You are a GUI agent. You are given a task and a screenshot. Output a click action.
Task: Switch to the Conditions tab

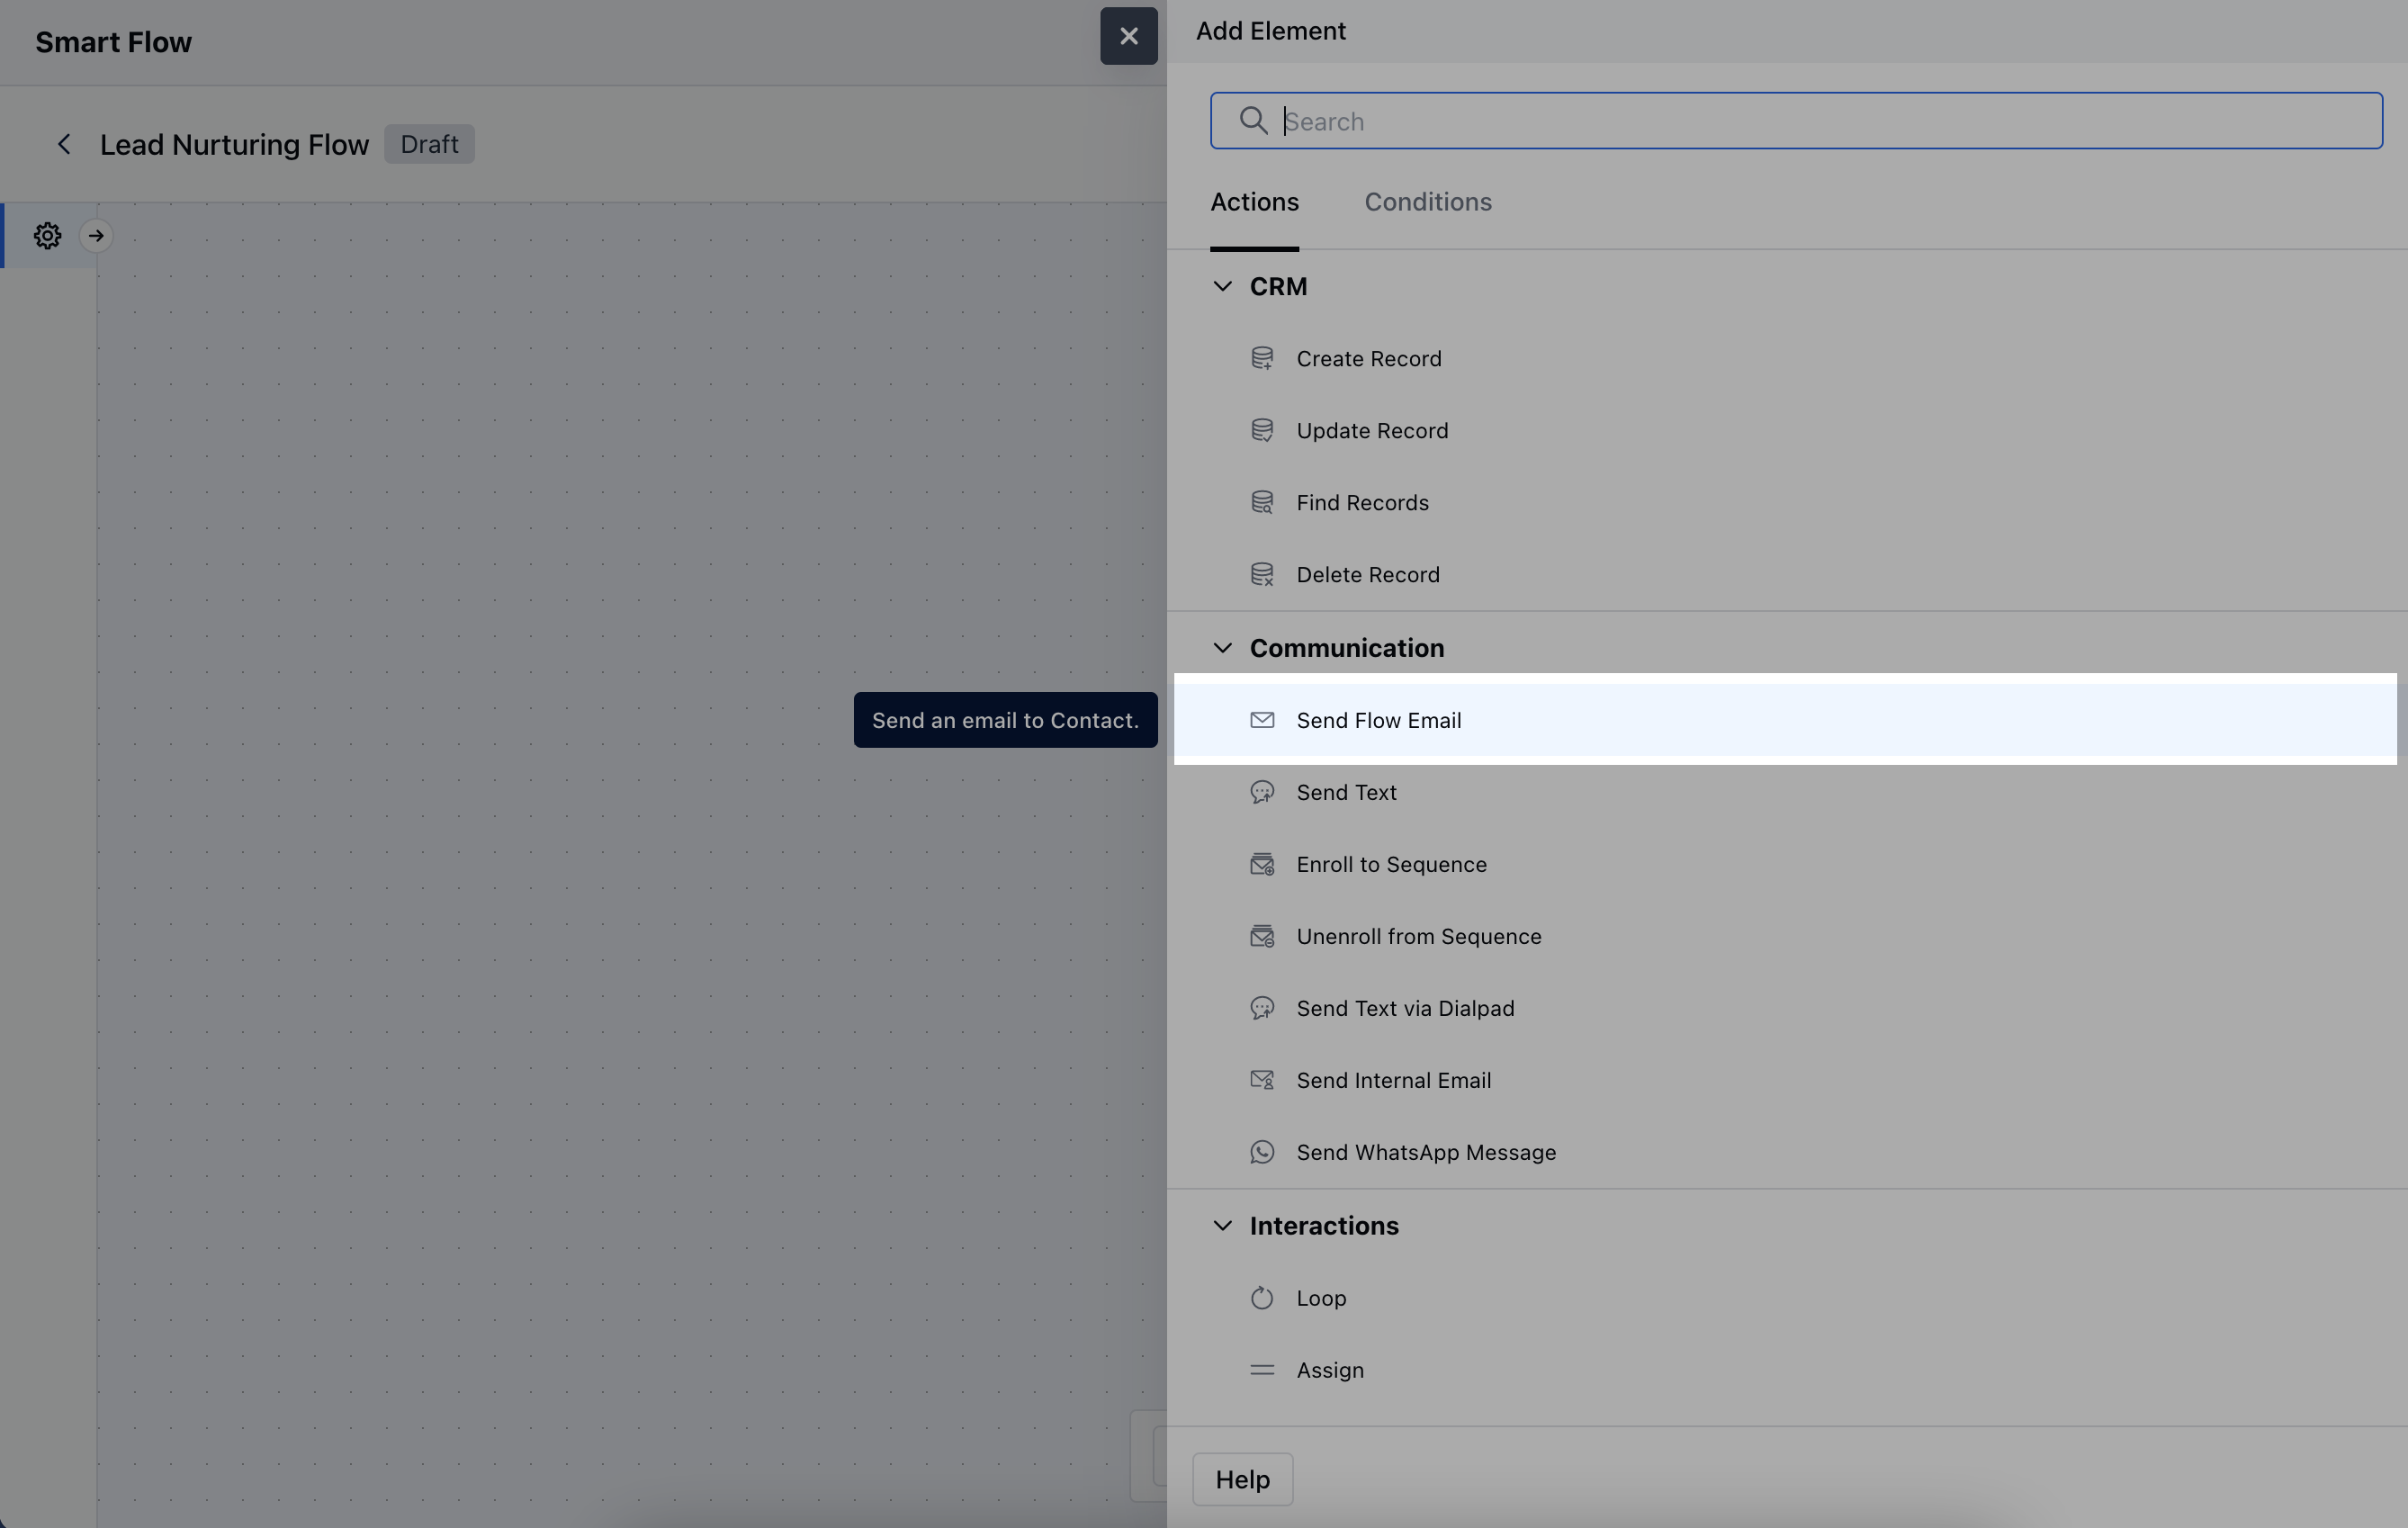tap(1427, 203)
